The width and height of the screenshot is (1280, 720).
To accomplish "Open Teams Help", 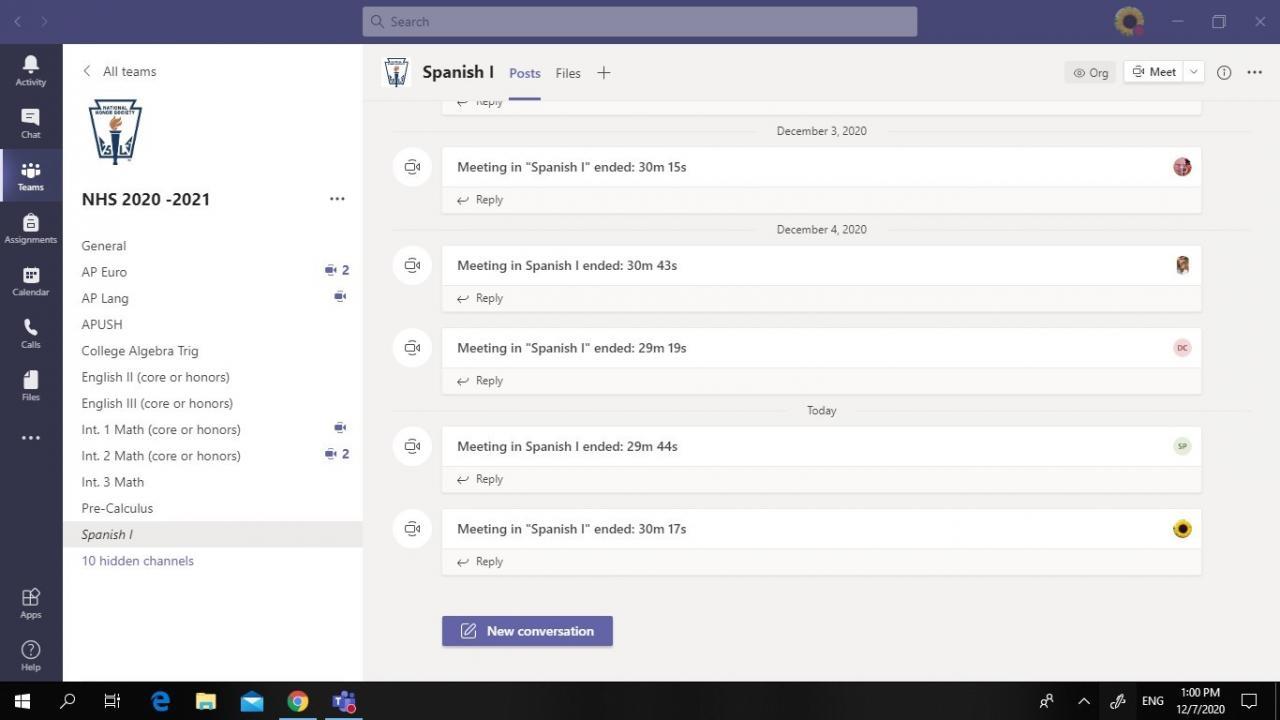I will click(31, 655).
